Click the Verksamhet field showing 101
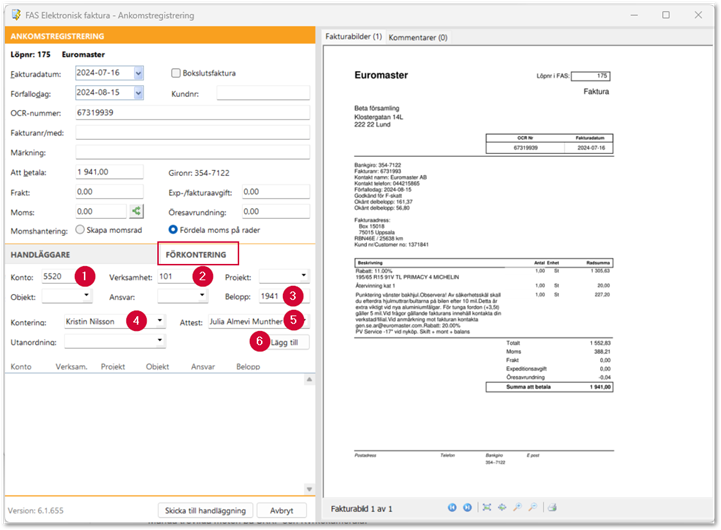This screenshot has height=530, width=721. pyautogui.click(x=175, y=276)
